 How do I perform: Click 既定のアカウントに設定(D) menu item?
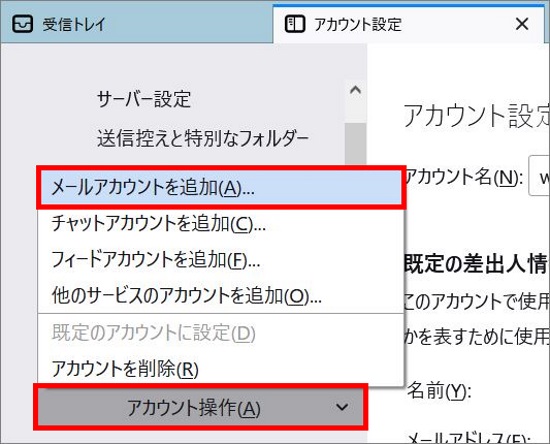point(221,332)
